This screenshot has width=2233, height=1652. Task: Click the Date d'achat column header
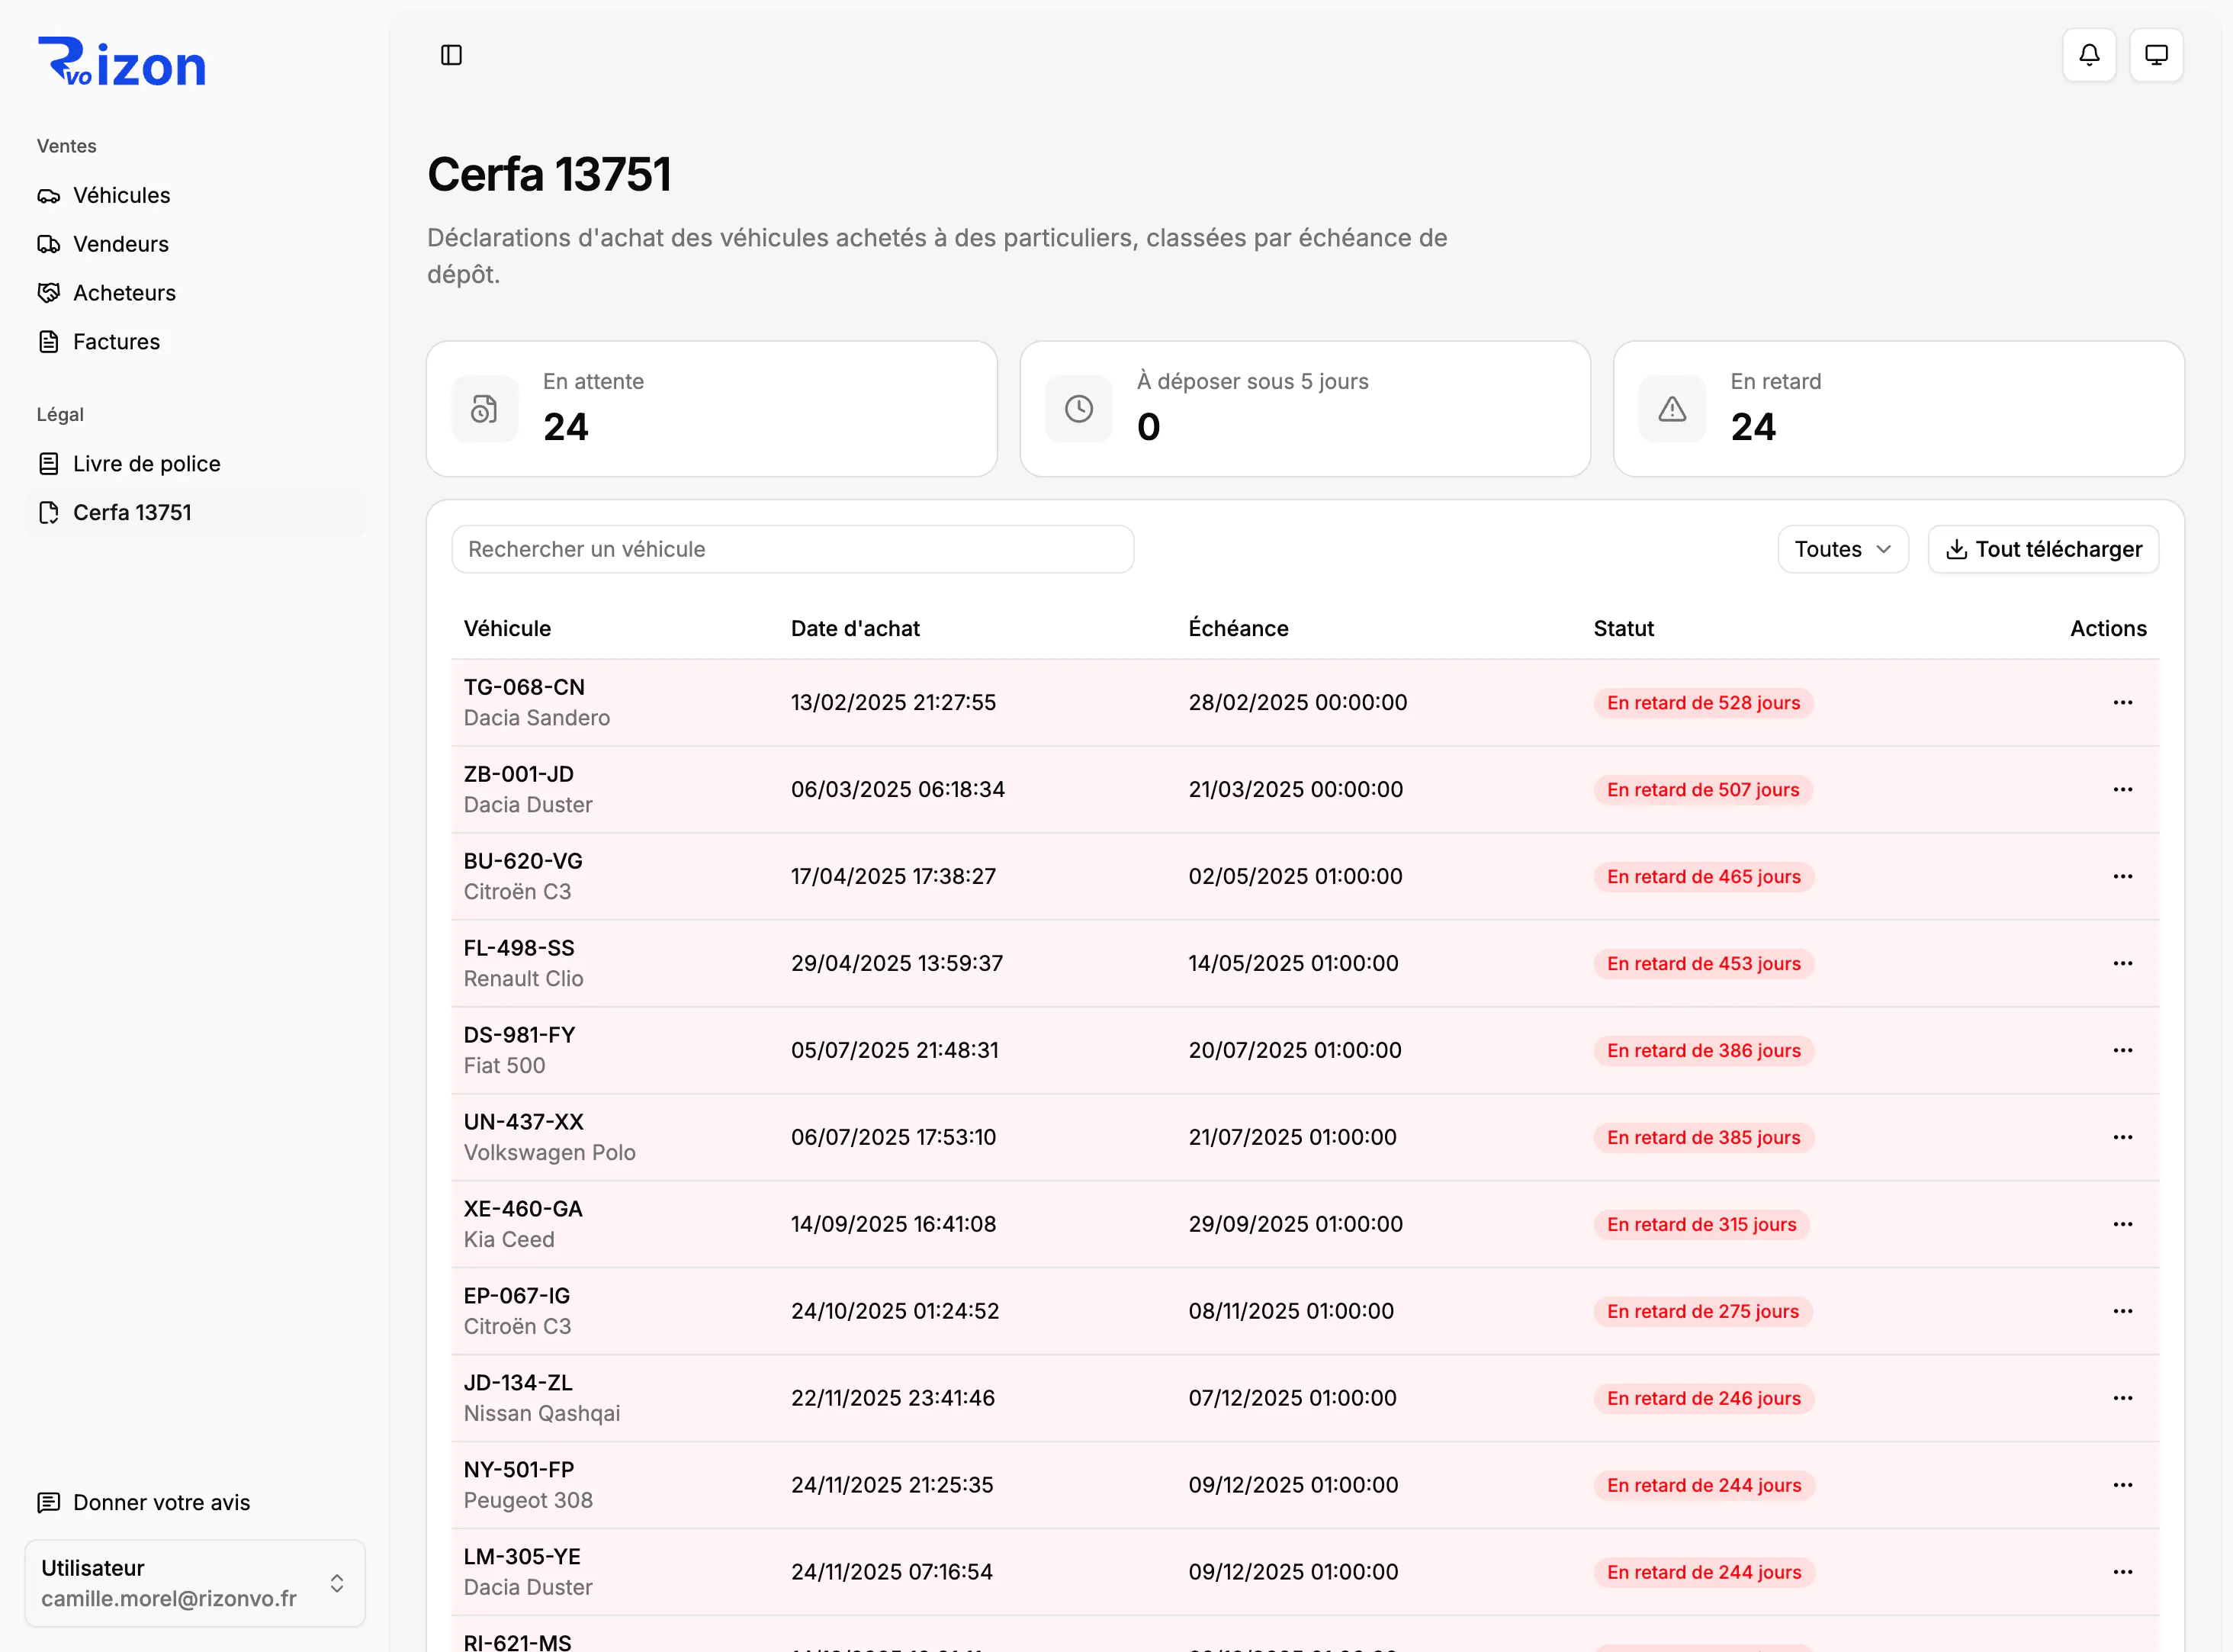(x=855, y=628)
